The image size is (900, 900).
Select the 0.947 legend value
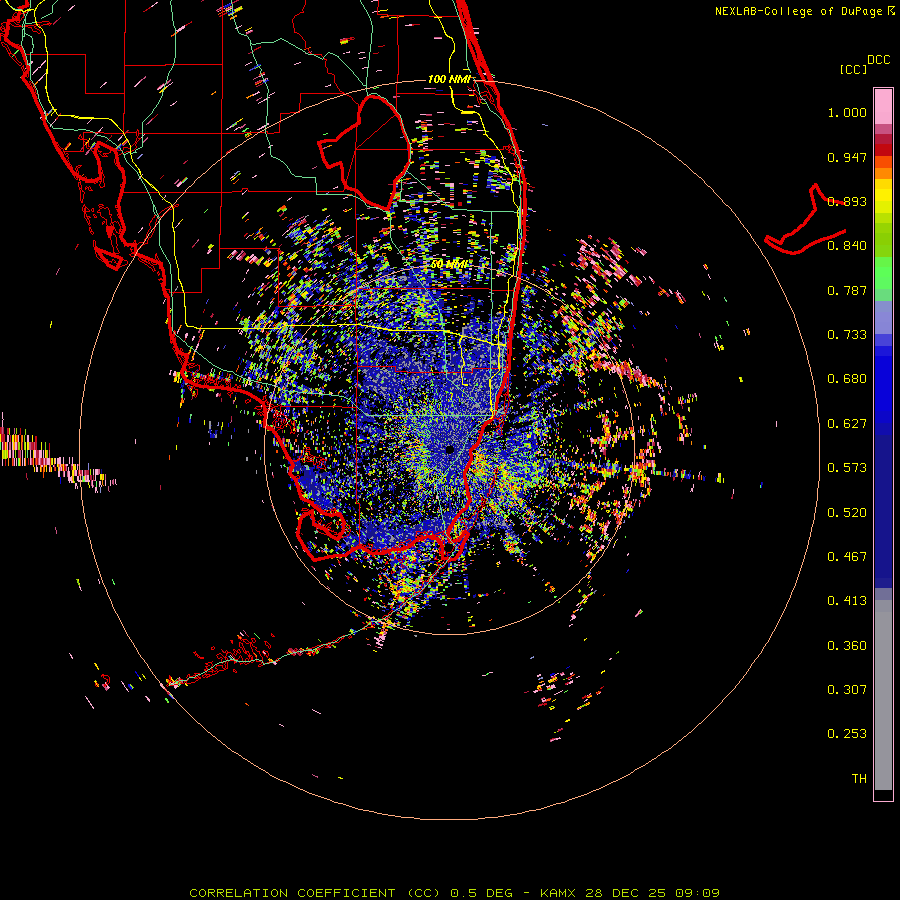pos(847,157)
